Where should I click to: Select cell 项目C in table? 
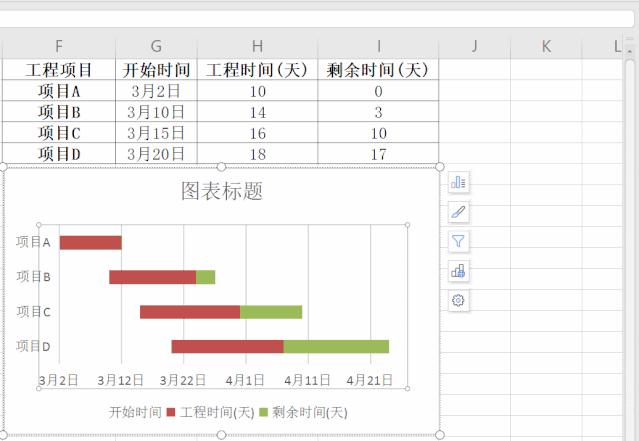click(59, 133)
